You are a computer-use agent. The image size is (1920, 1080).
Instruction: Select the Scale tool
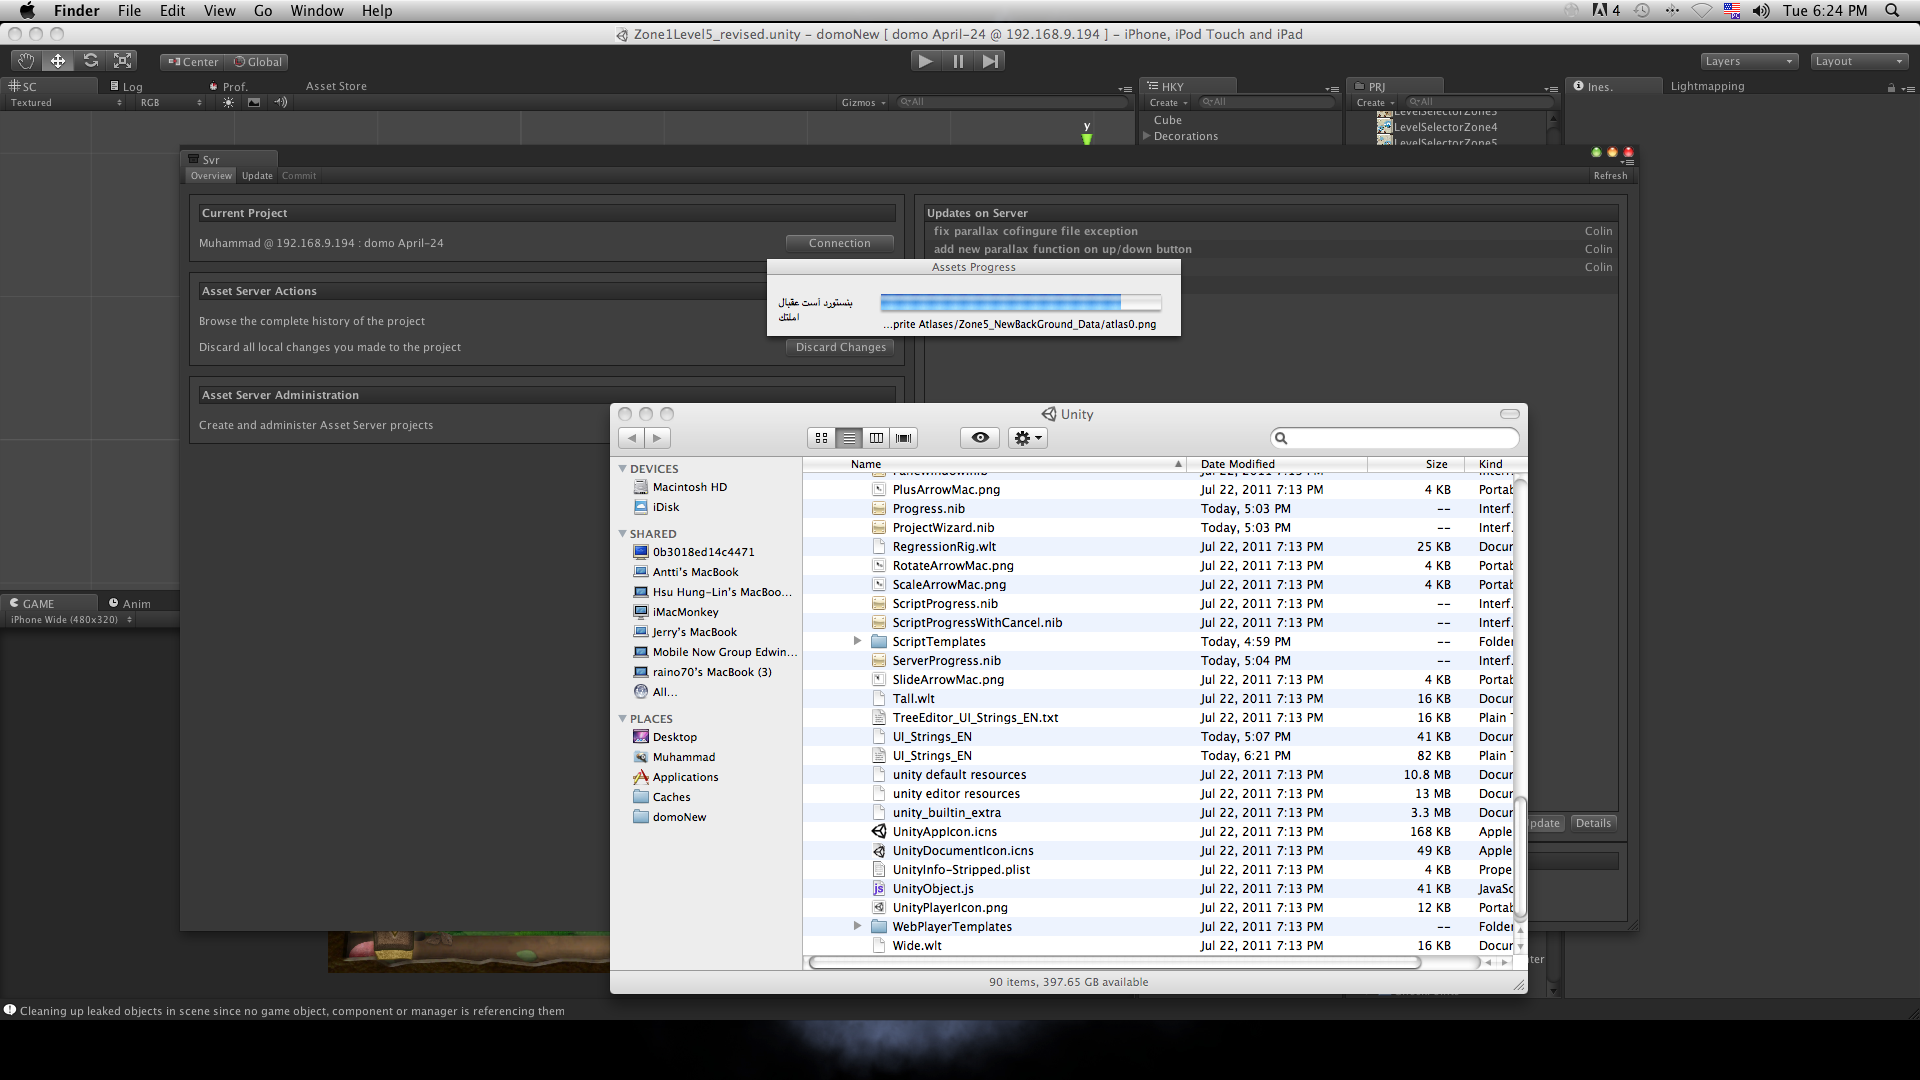(122, 61)
